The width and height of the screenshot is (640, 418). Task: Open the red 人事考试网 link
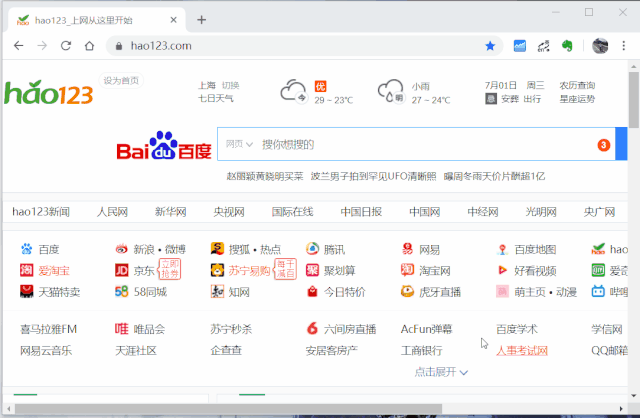tap(522, 351)
